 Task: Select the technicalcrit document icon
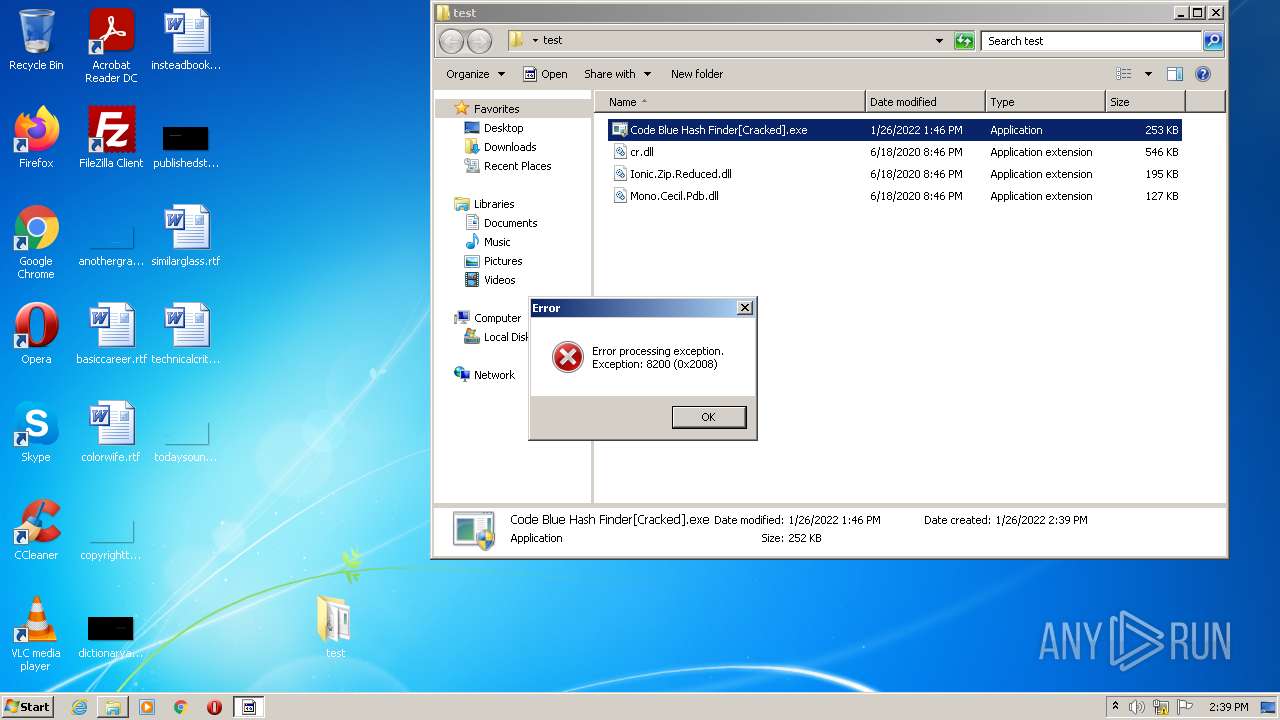186,334
